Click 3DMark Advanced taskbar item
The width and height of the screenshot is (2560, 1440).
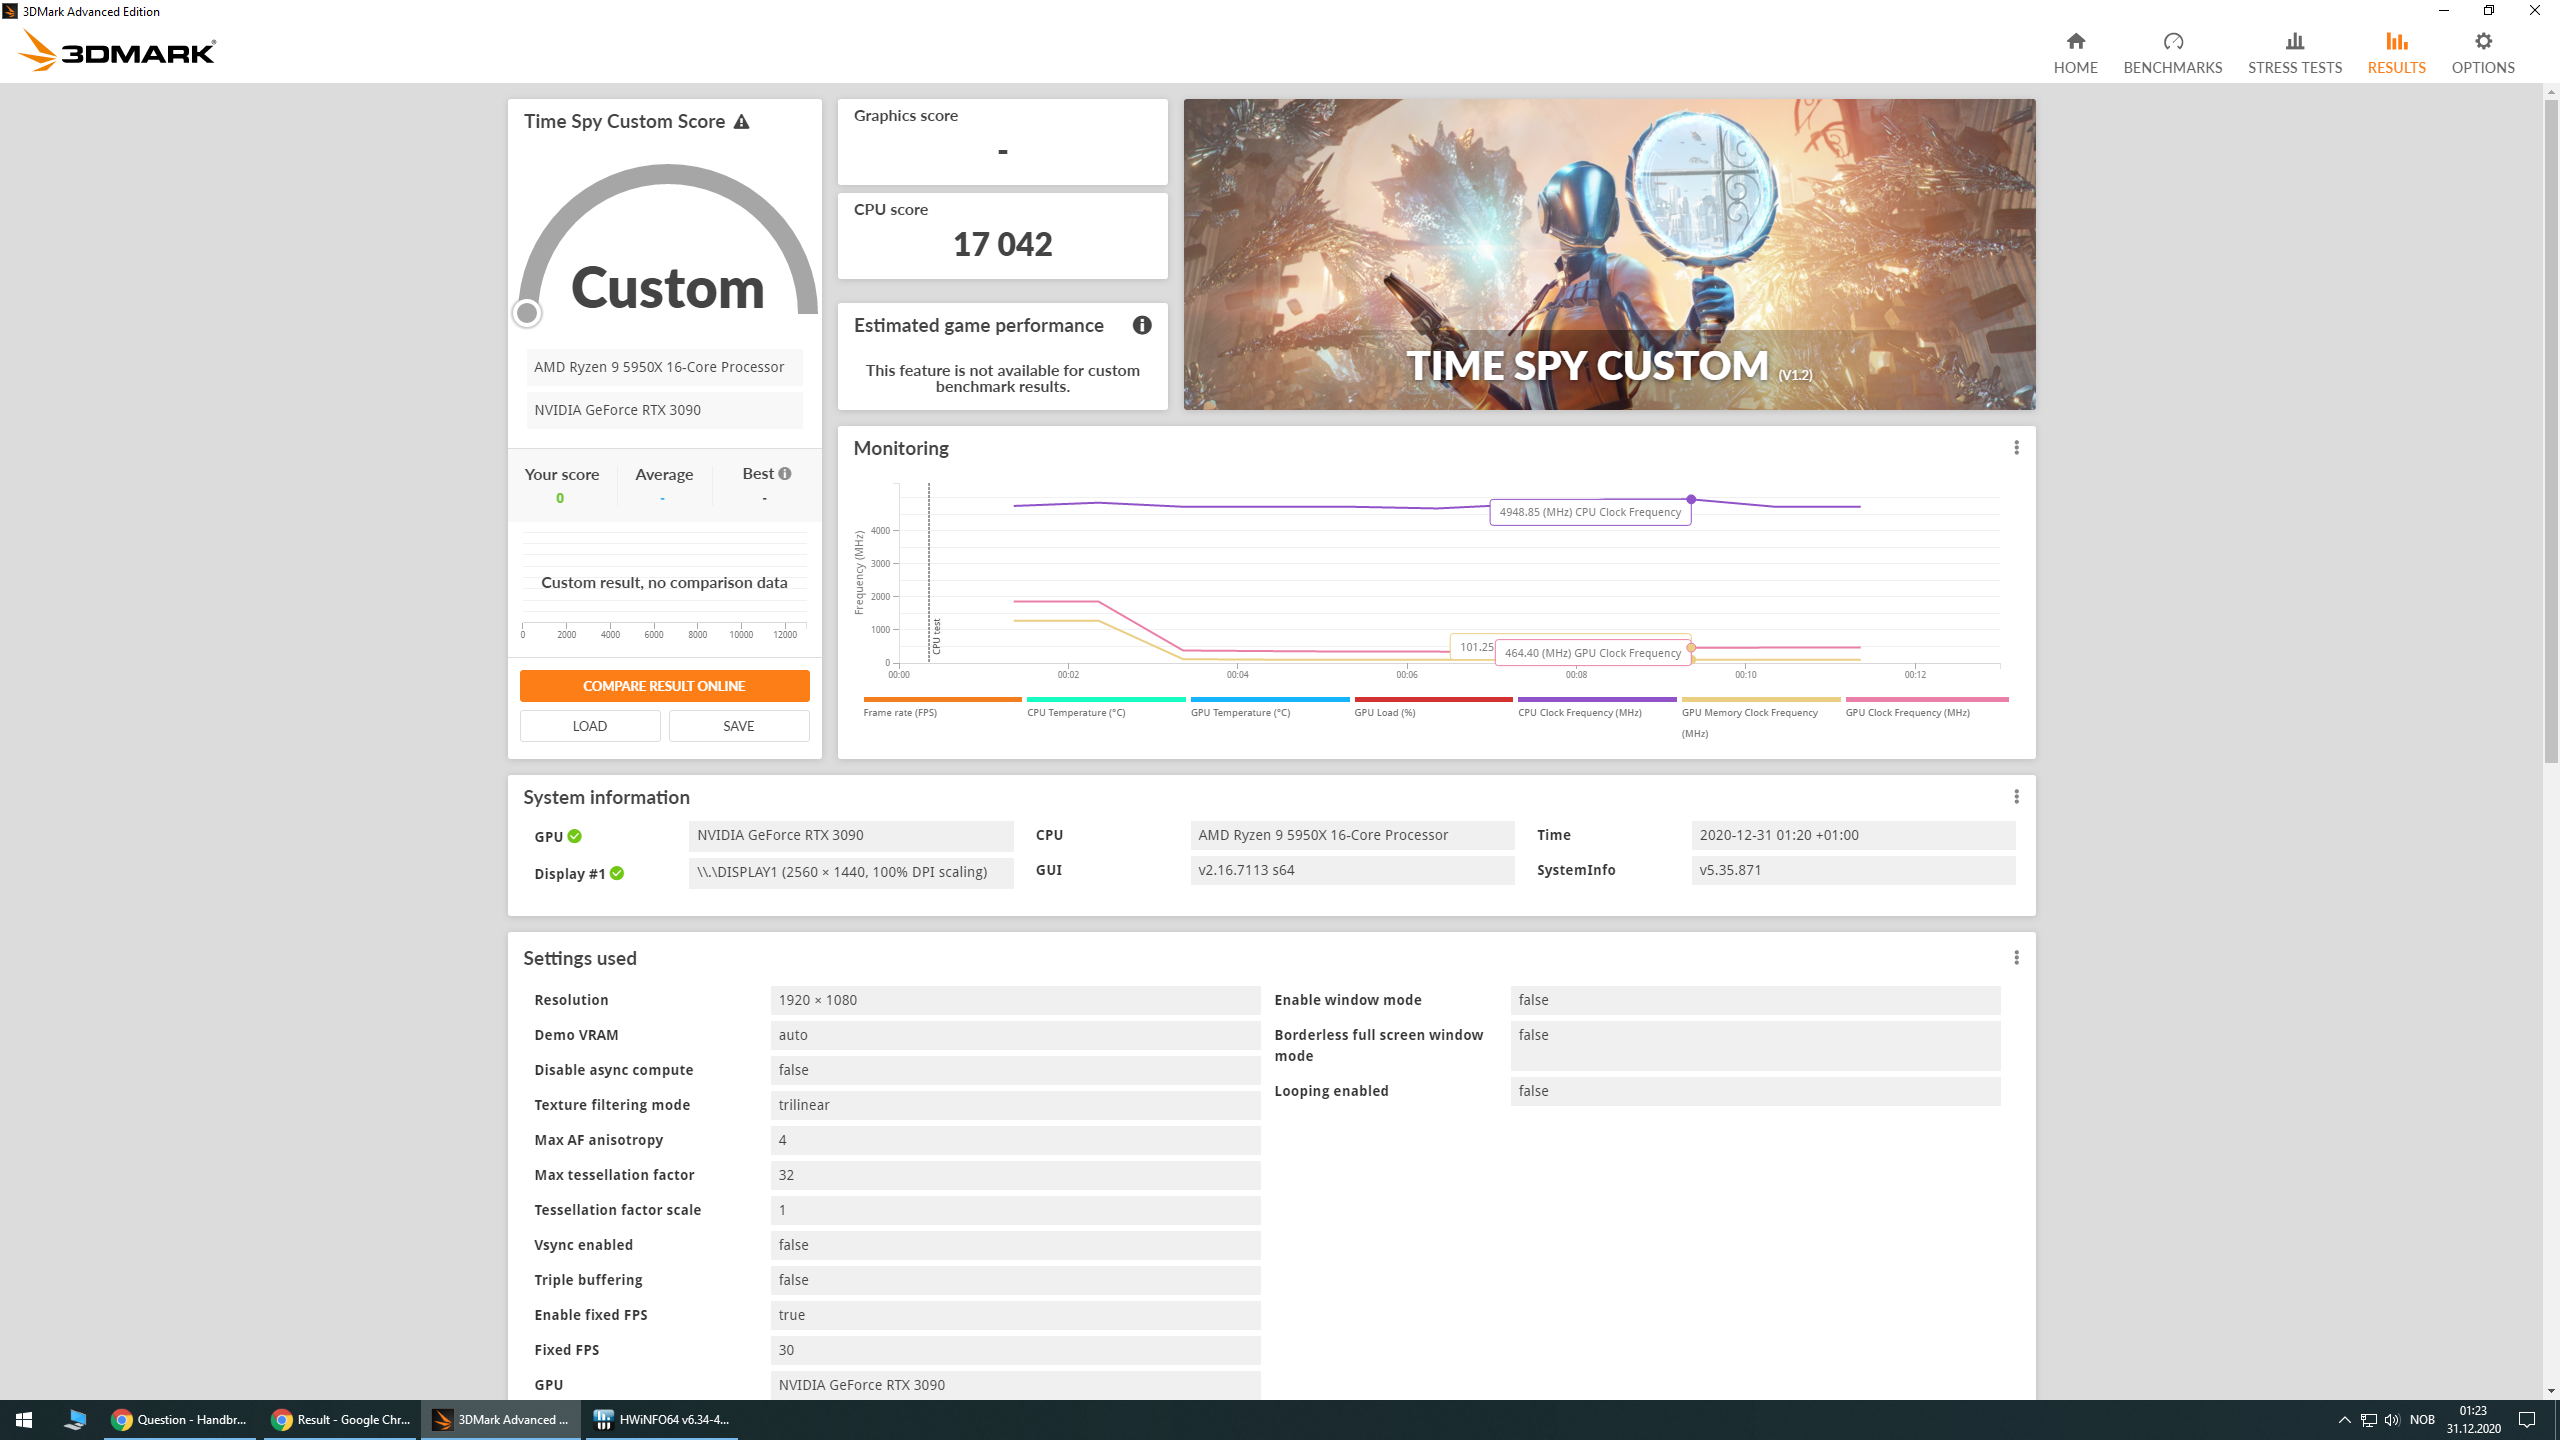pyautogui.click(x=501, y=1420)
